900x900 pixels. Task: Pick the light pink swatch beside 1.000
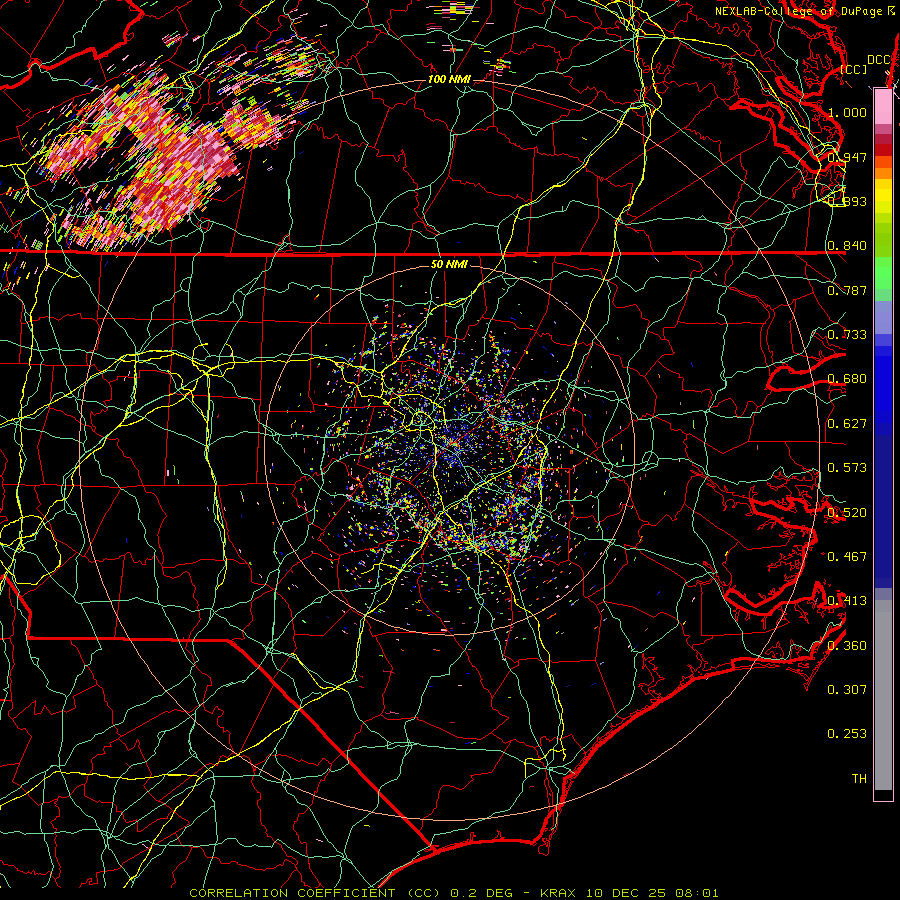click(x=883, y=108)
